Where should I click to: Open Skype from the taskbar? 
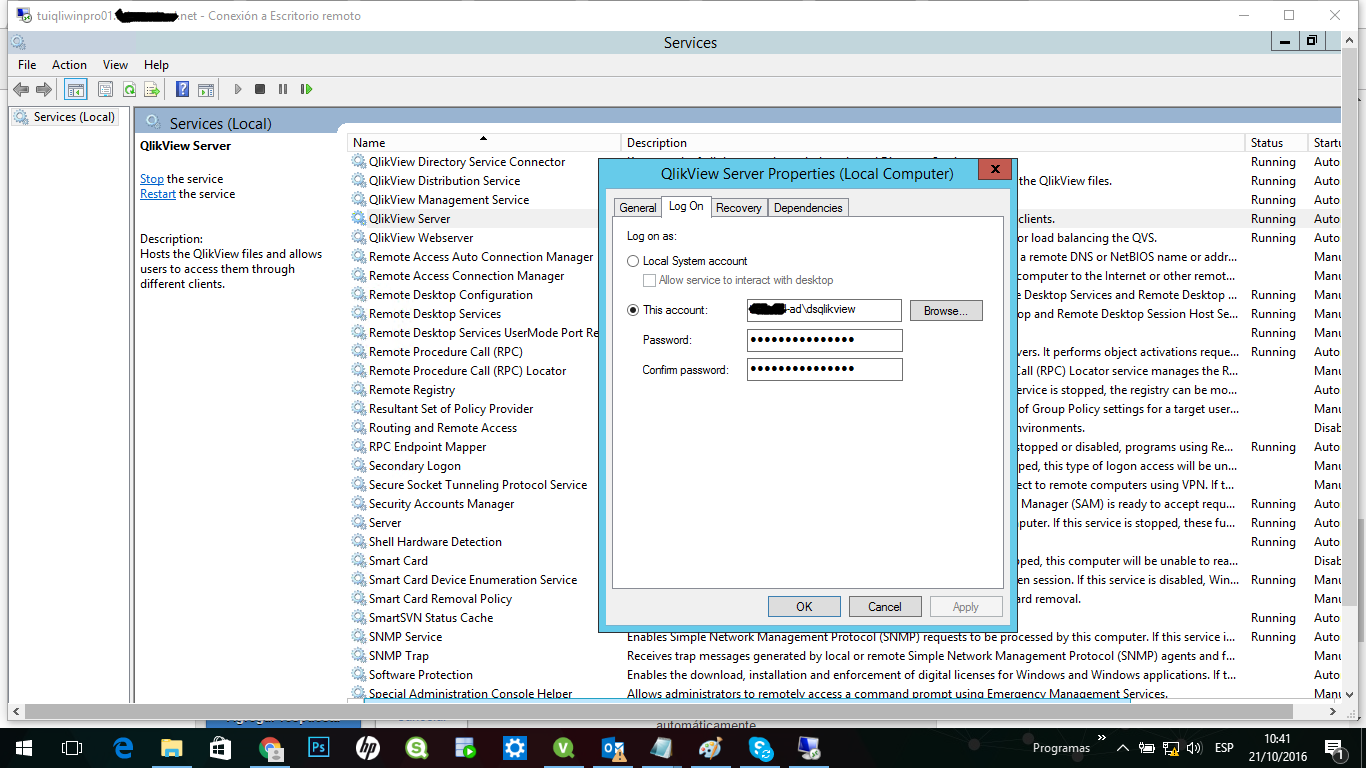tap(760, 748)
